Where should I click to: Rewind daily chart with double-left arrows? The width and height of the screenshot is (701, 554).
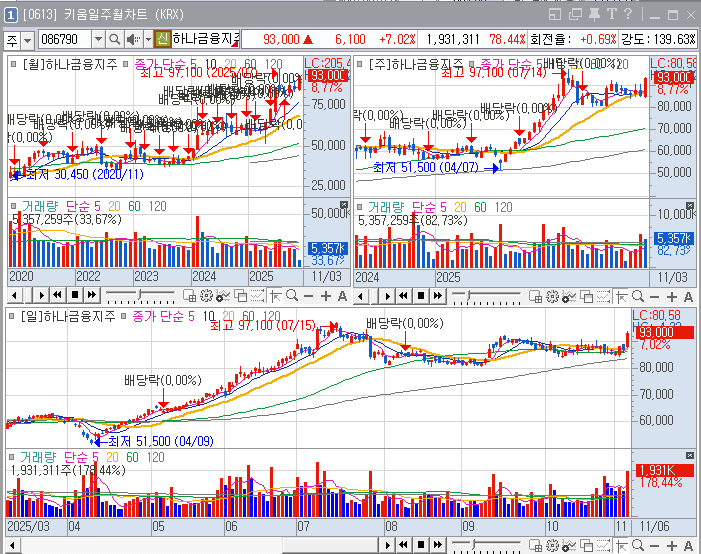tap(403, 545)
